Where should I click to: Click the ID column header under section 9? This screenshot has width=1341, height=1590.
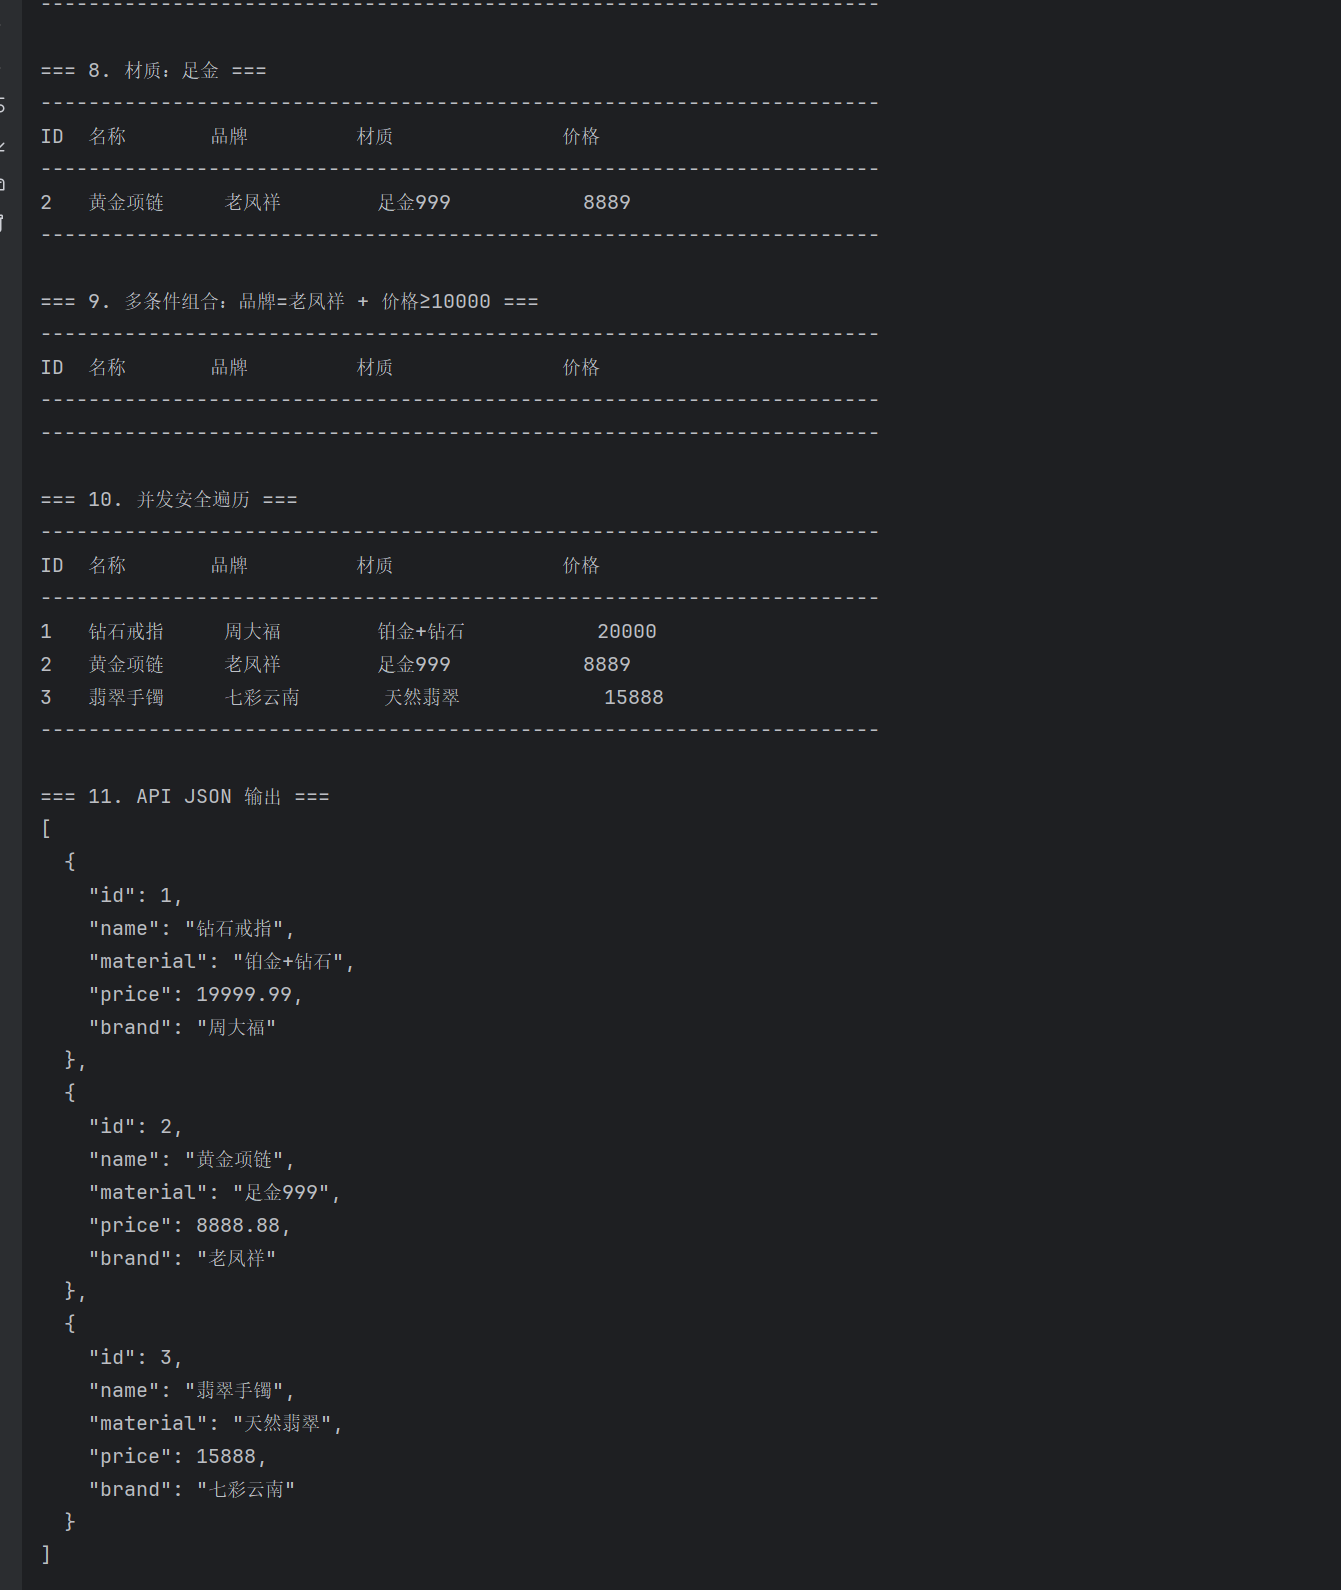click(x=52, y=368)
